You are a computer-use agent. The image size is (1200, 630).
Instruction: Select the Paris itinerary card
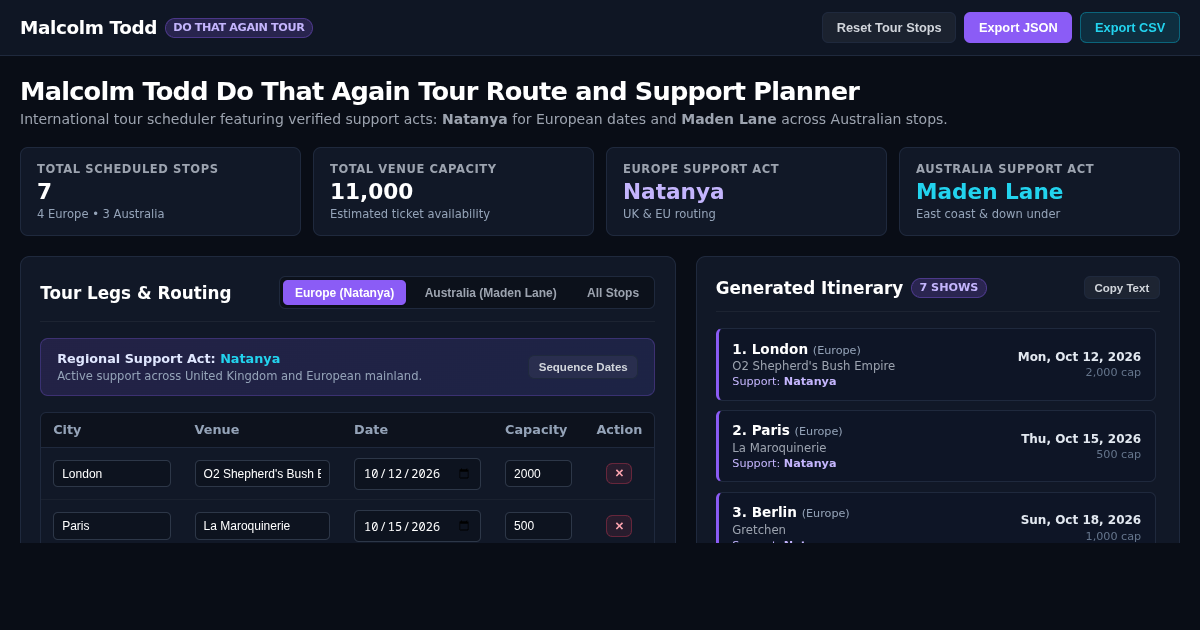(x=936, y=446)
